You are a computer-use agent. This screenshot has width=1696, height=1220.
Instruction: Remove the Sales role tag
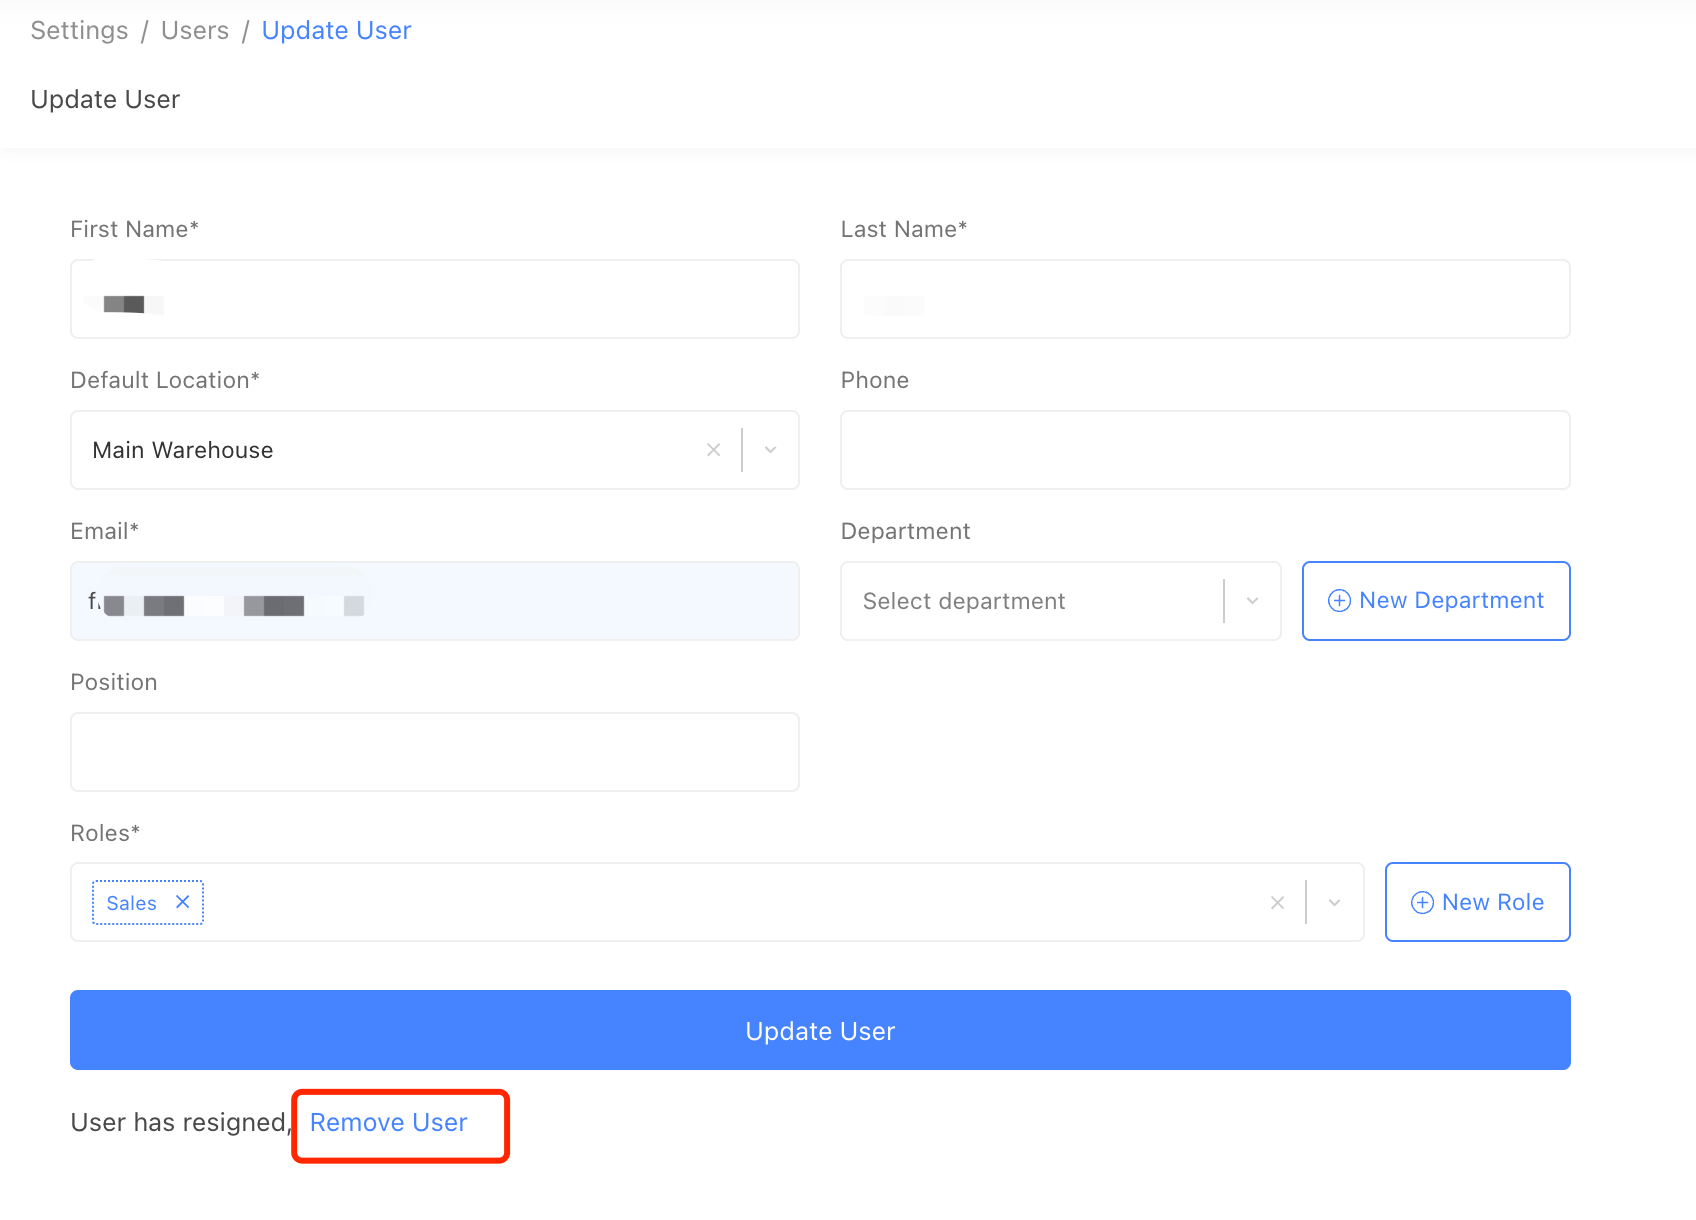(x=183, y=902)
